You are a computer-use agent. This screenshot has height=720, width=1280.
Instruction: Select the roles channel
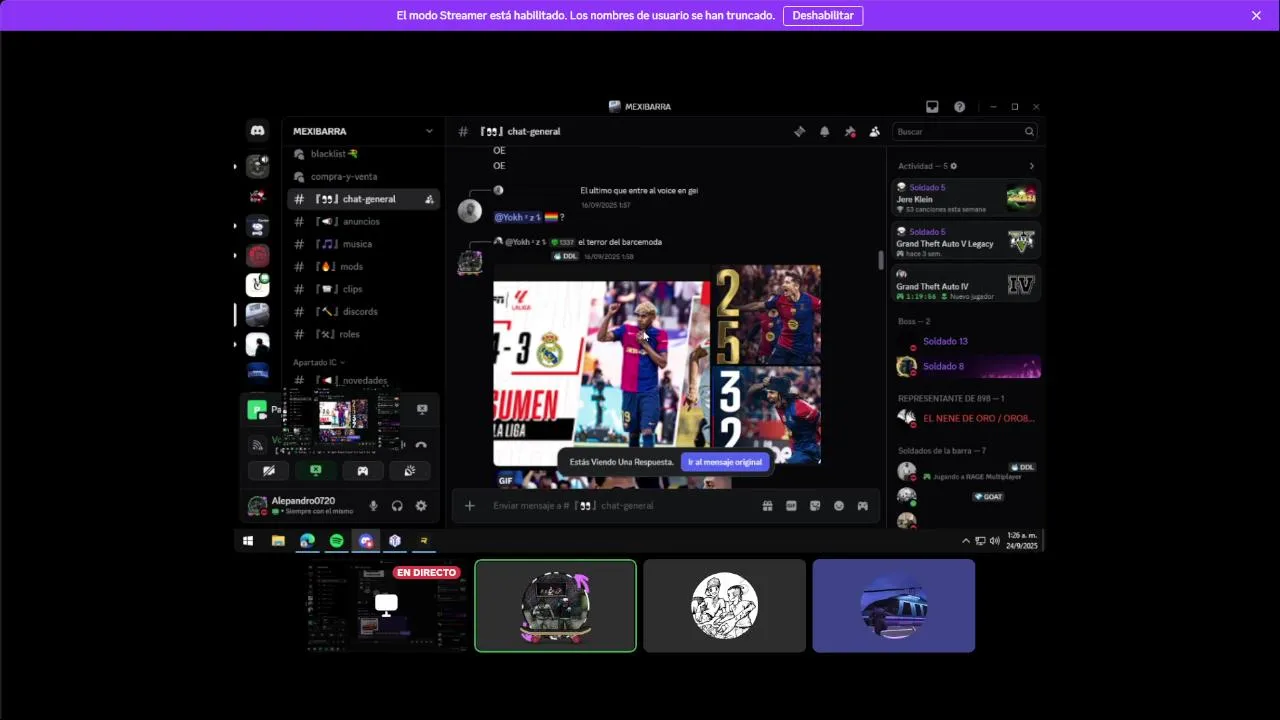coord(363,334)
